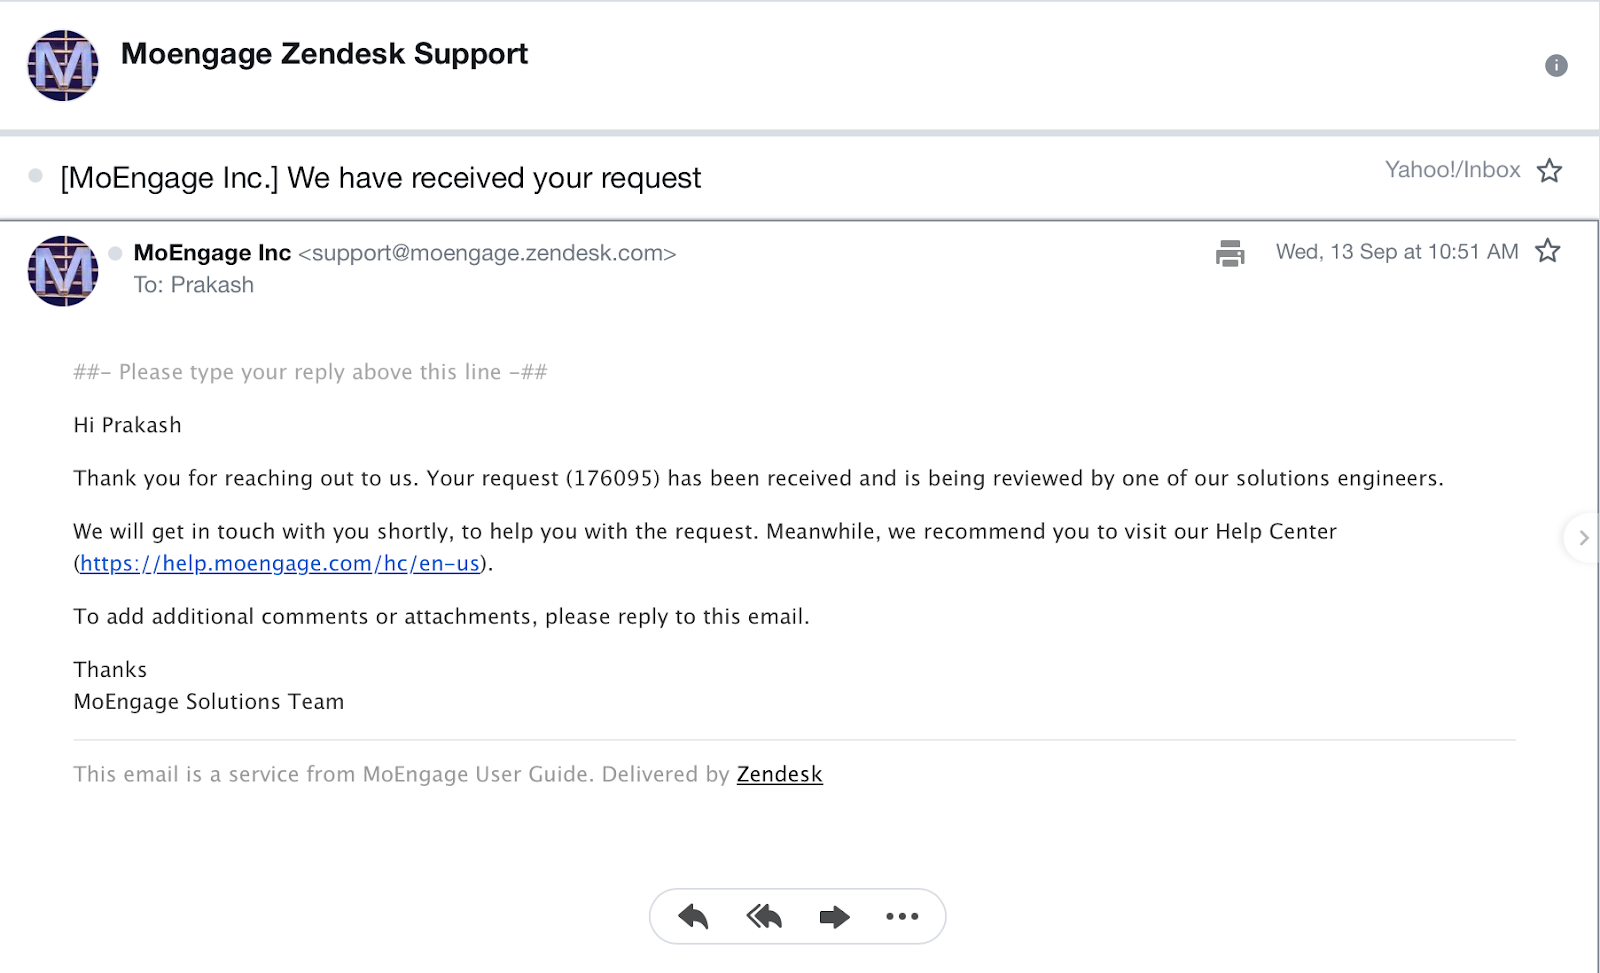Select sender name MoEngage Inc
This screenshot has width=1600, height=973.
(x=212, y=253)
